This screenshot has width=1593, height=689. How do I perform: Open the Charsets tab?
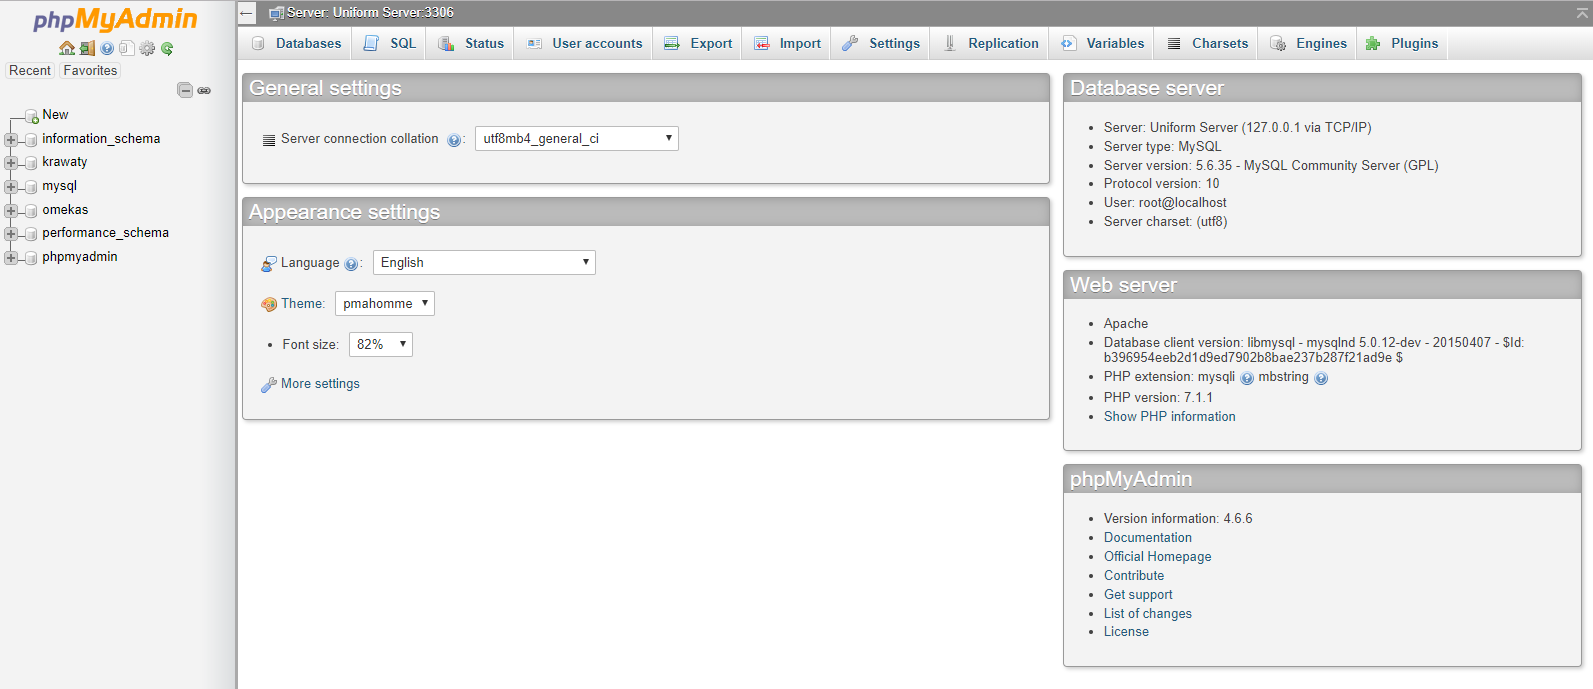click(1207, 43)
